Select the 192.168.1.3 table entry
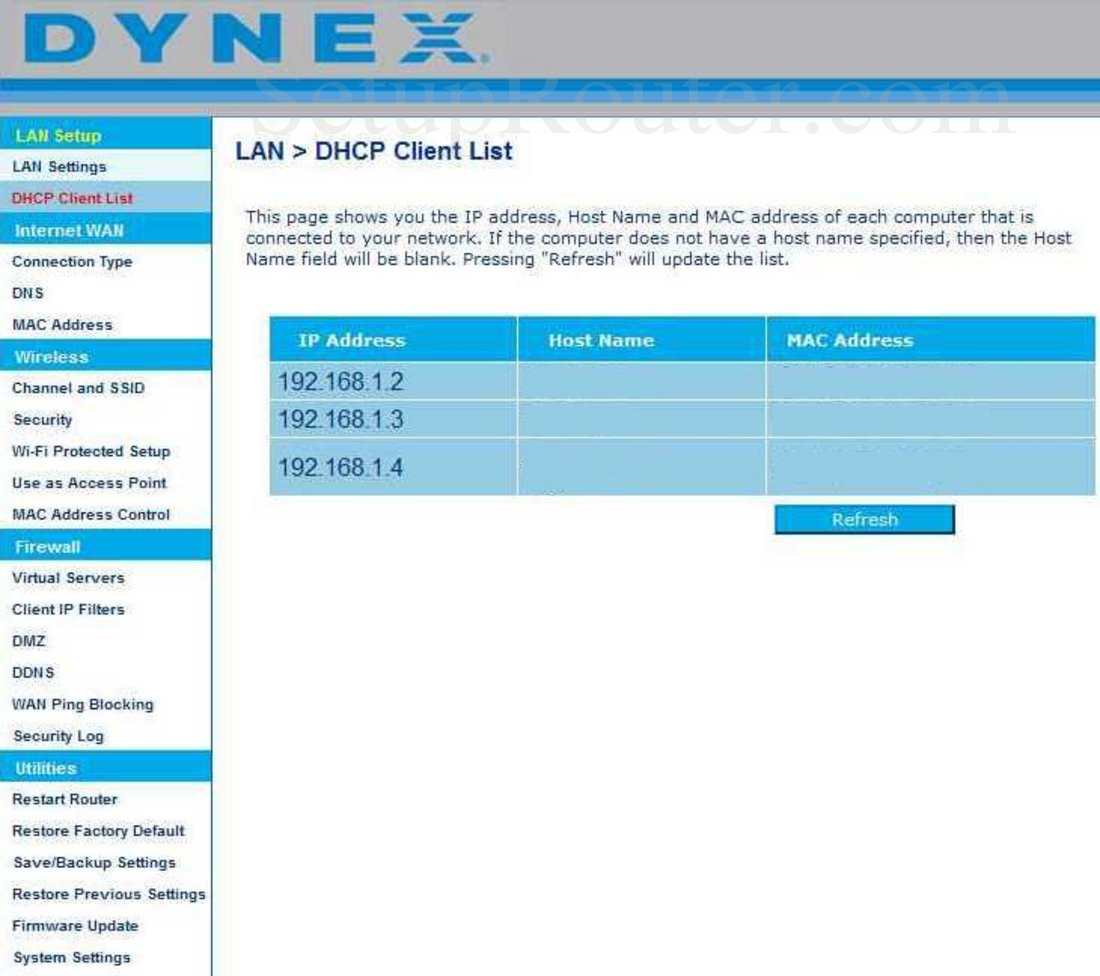1100x976 pixels. [x=341, y=420]
